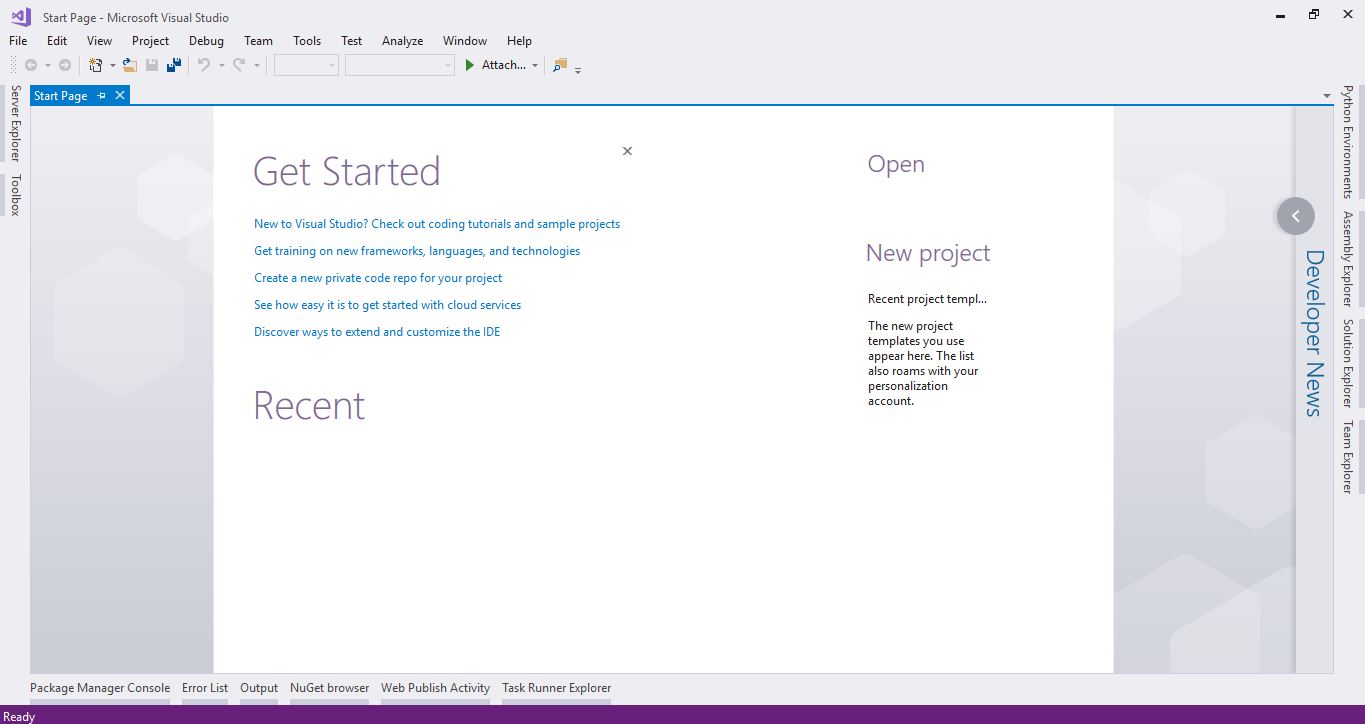This screenshot has width=1365, height=724.
Task: Pin the Start Page tab
Action: (101, 96)
